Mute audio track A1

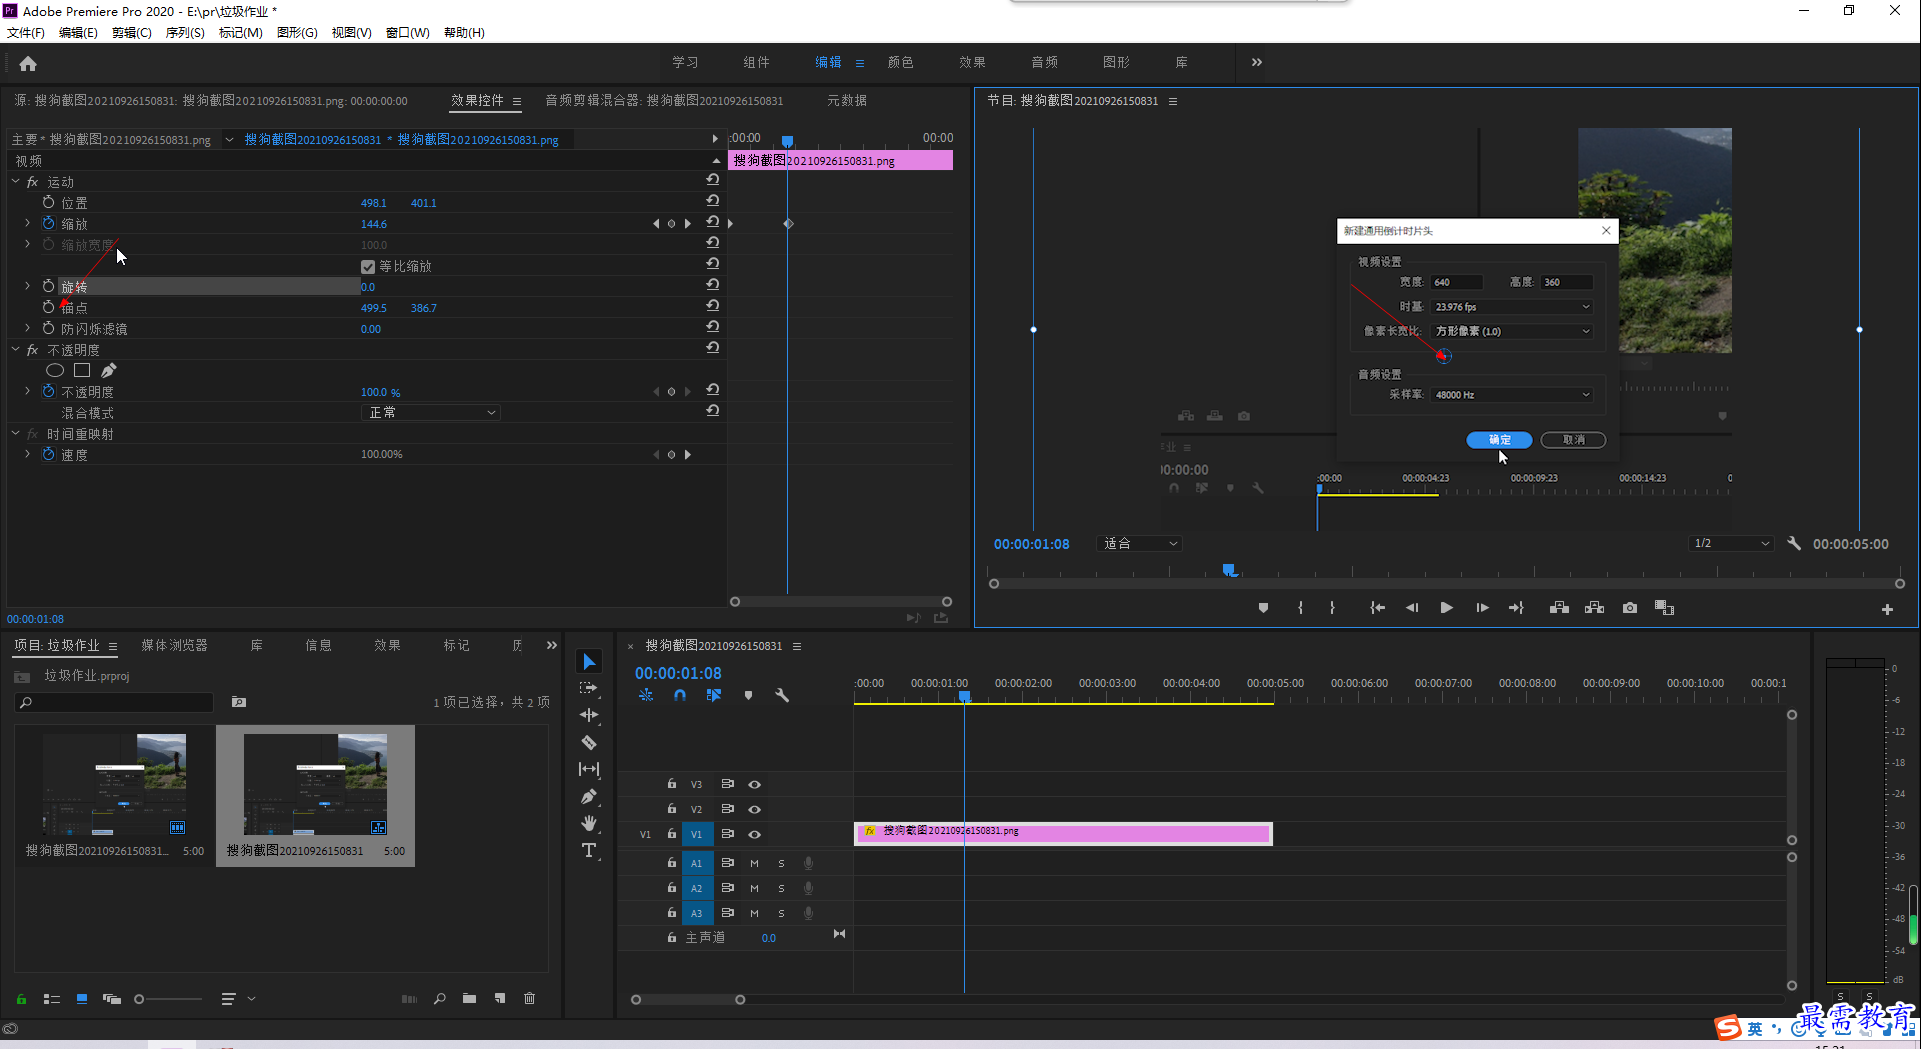tap(754, 863)
